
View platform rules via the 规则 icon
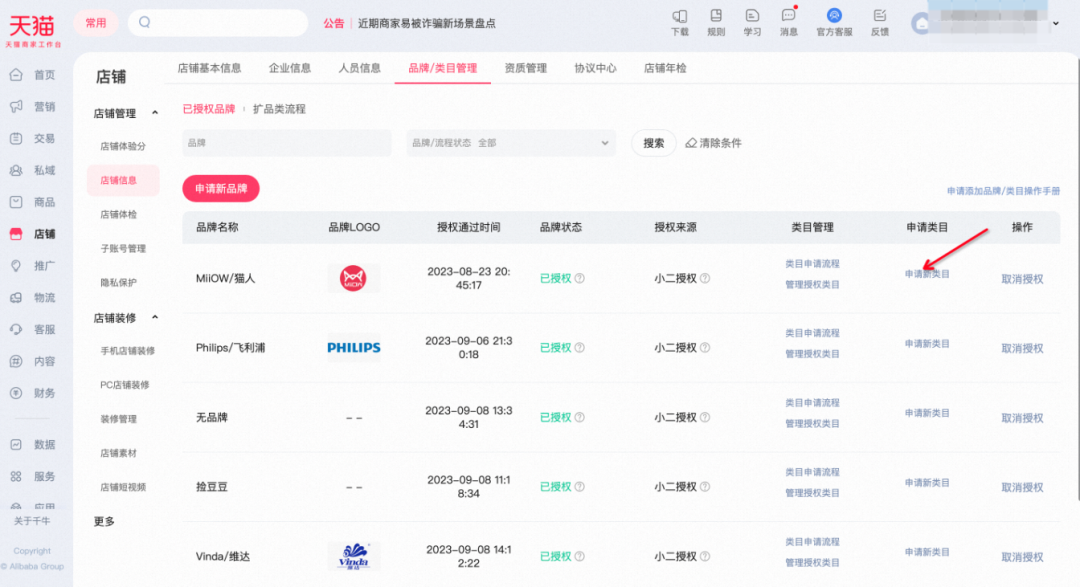(716, 22)
